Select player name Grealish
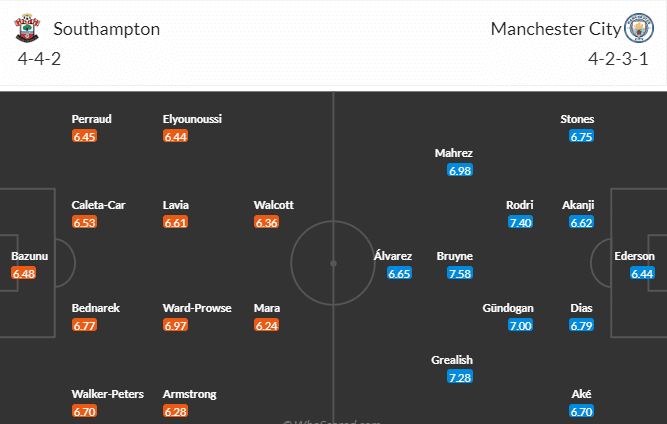This screenshot has height=424, width=667. (454, 360)
